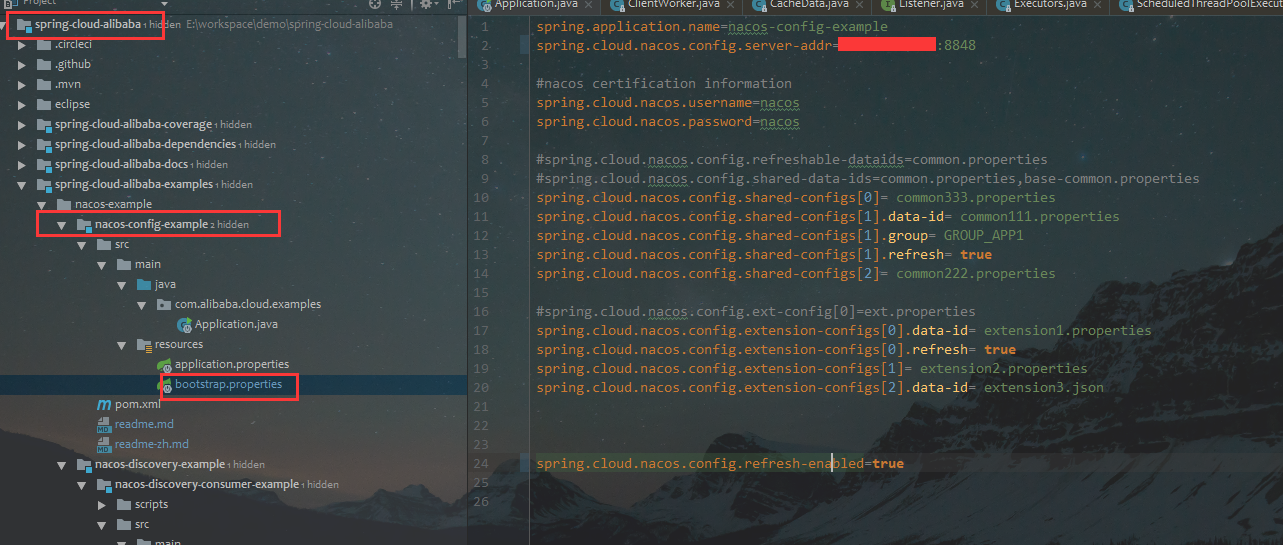Image resolution: width=1283 pixels, height=545 pixels.
Task: Click the eclipse folder icon
Action: tap(44, 104)
